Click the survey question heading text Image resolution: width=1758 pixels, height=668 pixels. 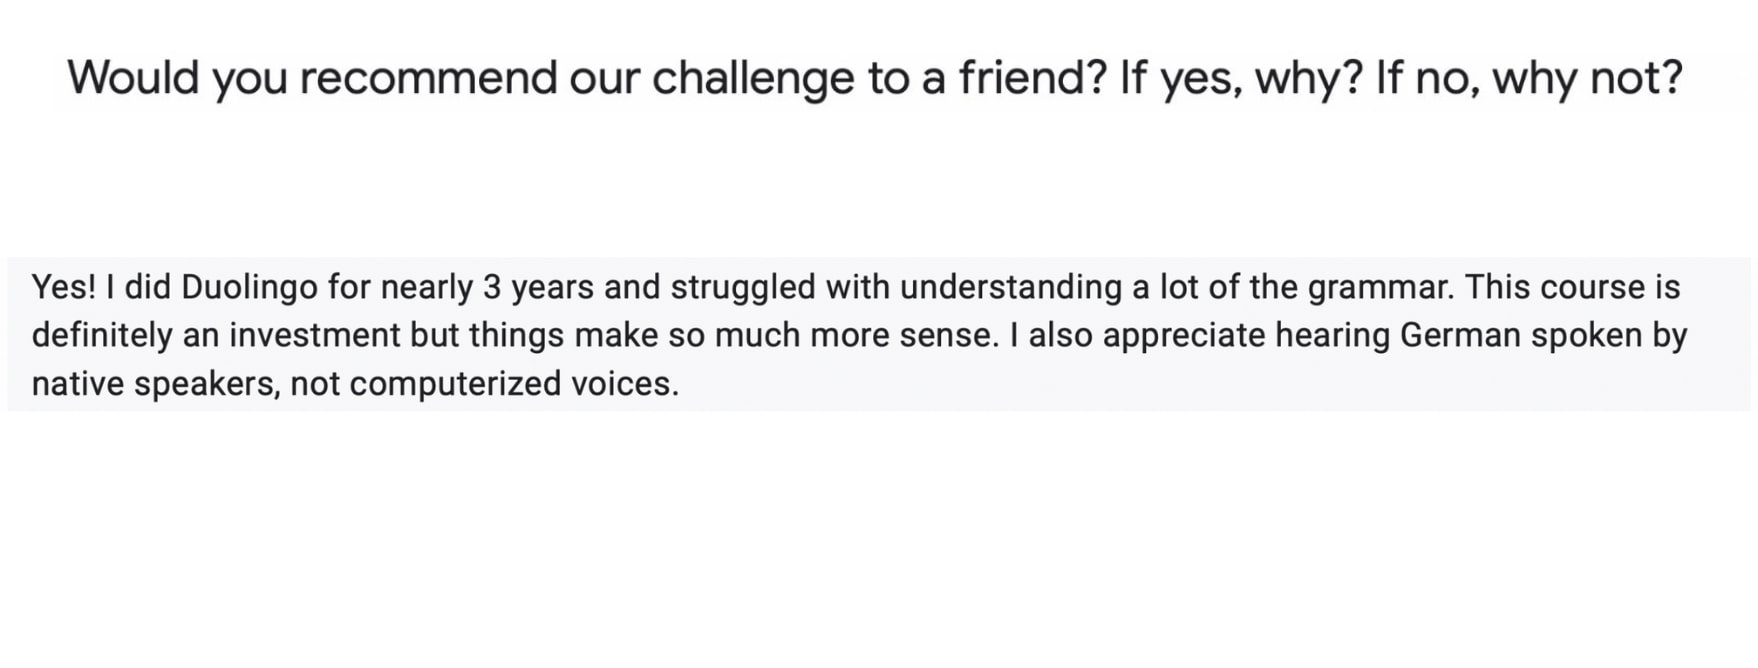pyautogui.click(x=875, y=78)
